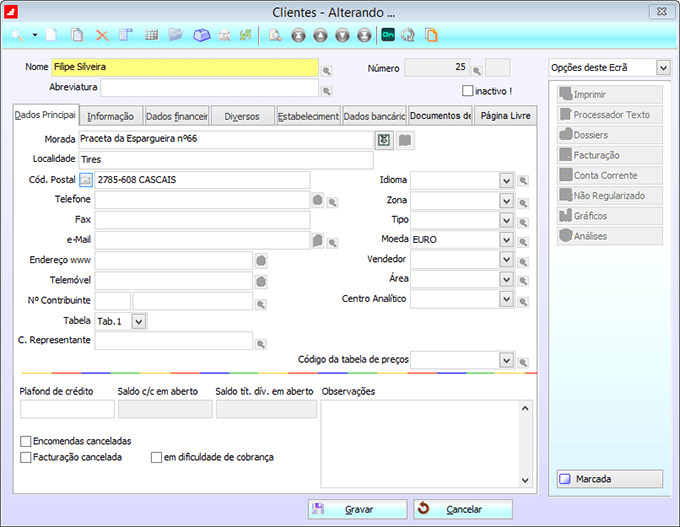
Task: Click the Gravar button
Action: click(358, 509)
